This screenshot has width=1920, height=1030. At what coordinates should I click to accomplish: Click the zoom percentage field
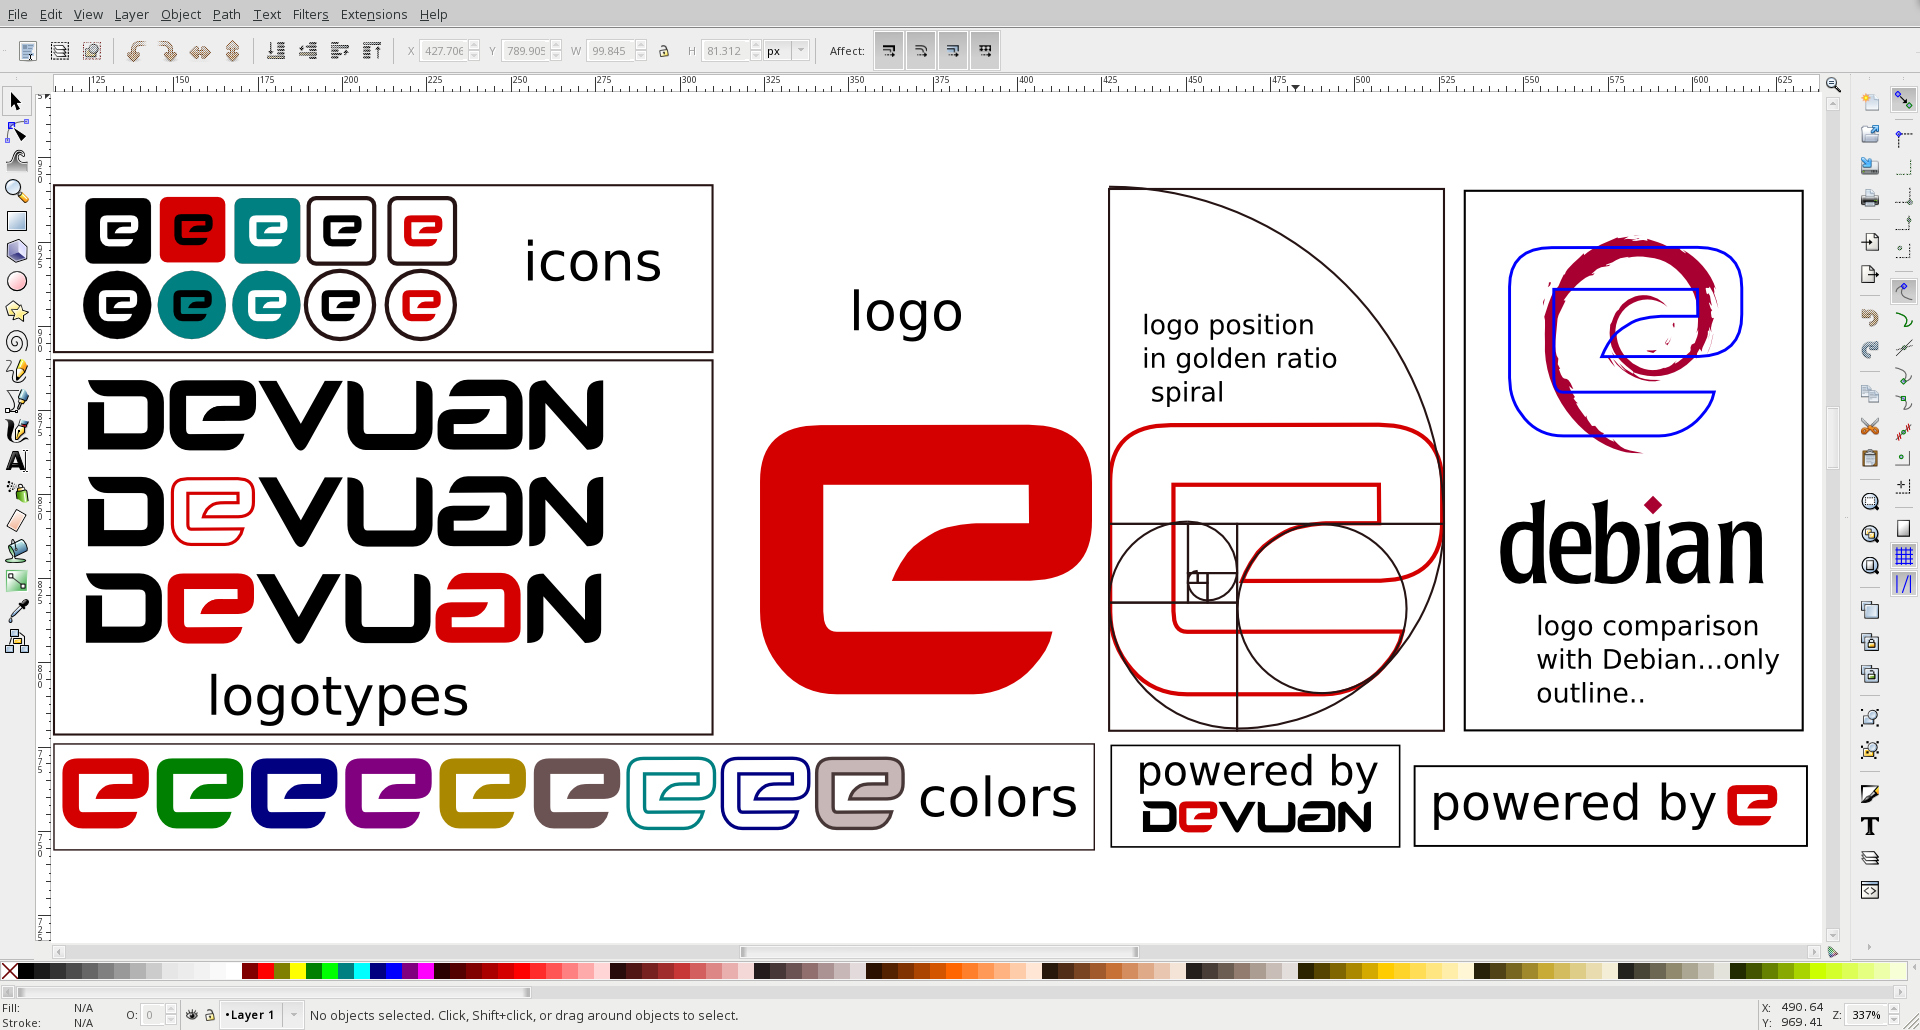(x=1866, y=1015)
